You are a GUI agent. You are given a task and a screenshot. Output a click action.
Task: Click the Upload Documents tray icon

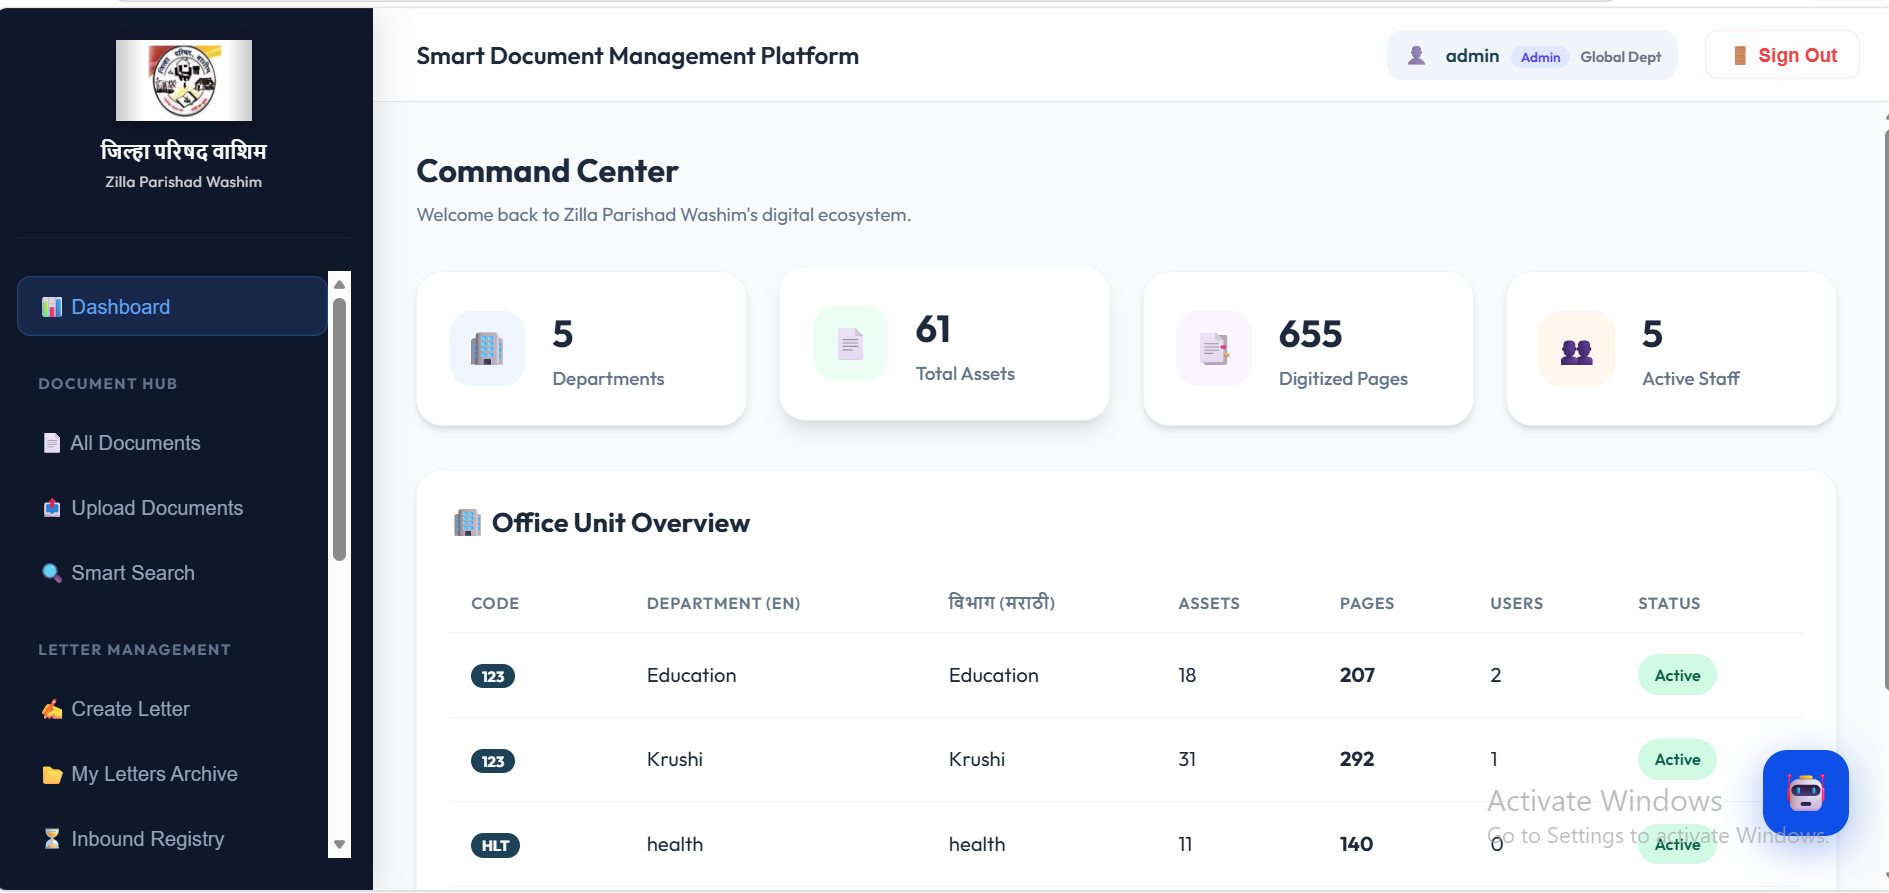tap(52, 508)
